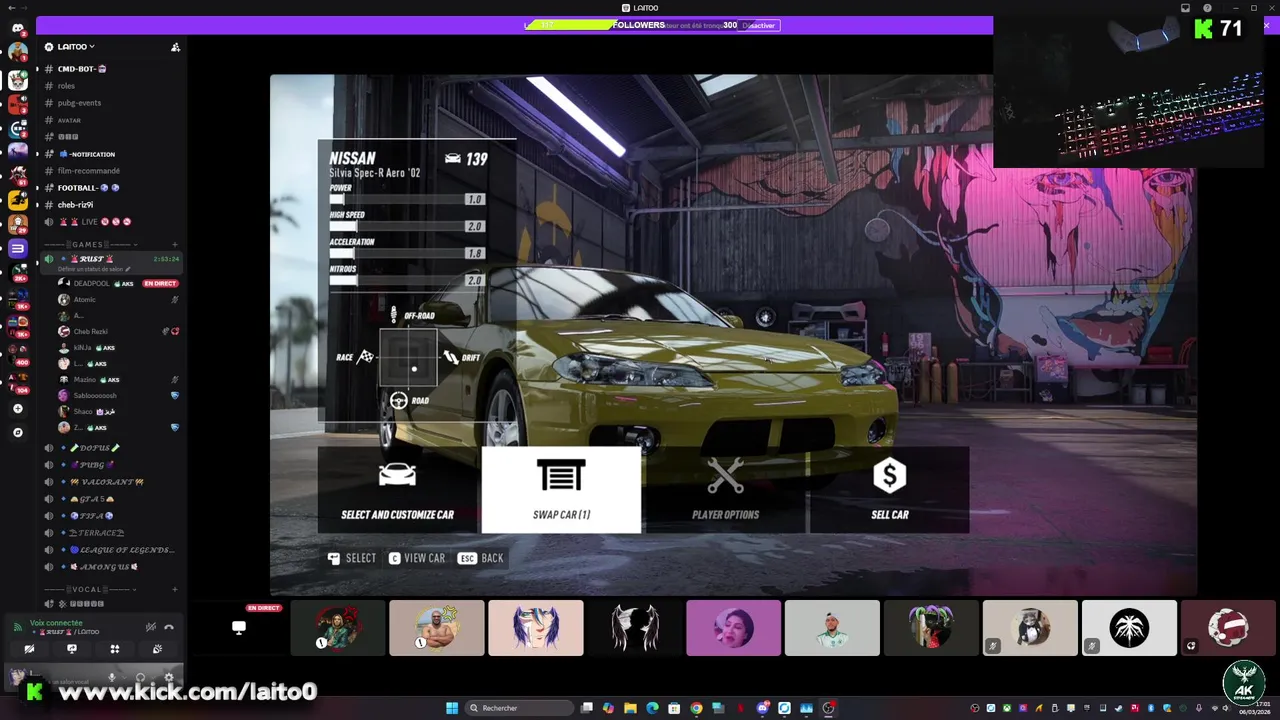Open activities icon in voice panel
This screenshot has height=720, width=1280.
click(x=115, y=649)
